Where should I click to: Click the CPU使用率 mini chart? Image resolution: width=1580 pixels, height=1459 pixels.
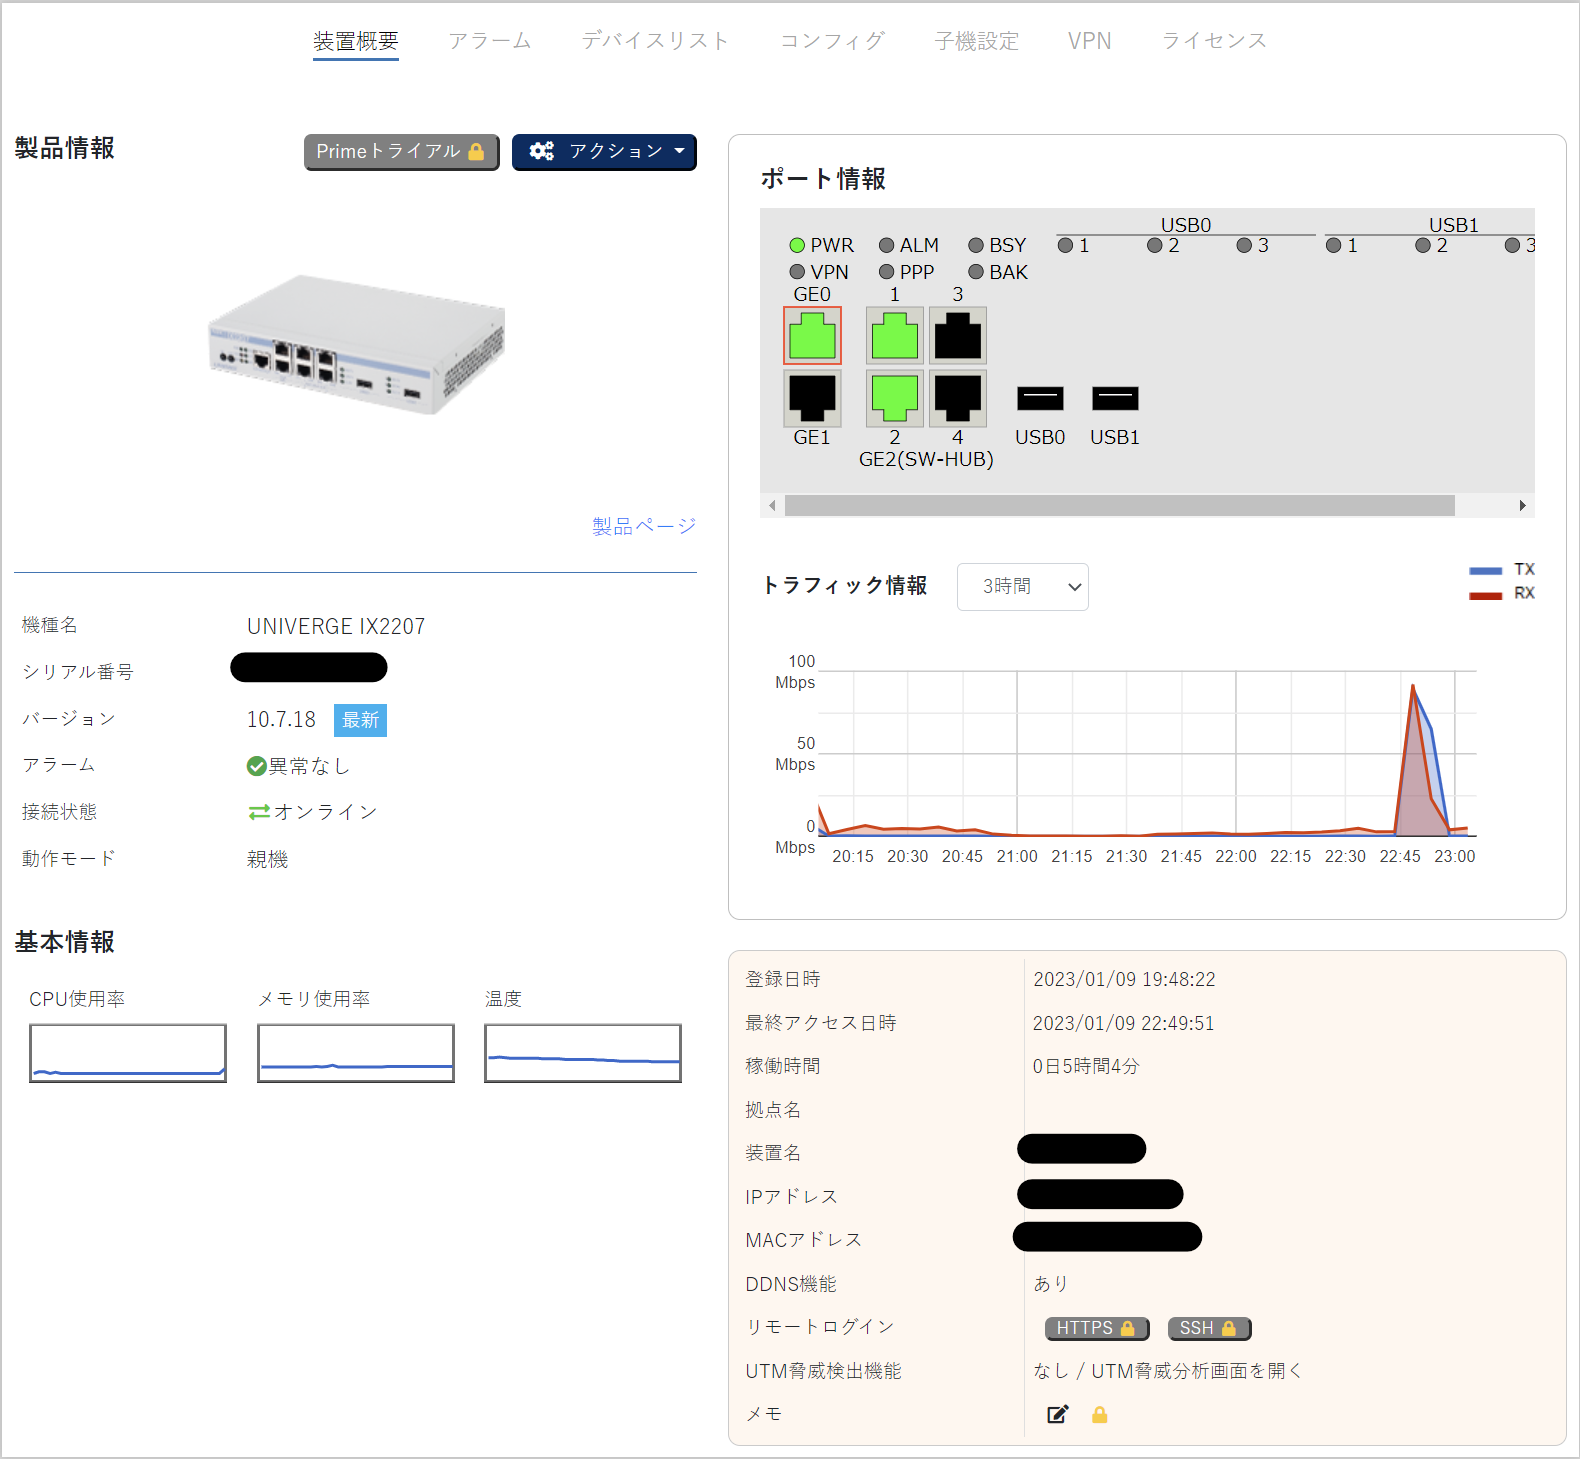128,1053
